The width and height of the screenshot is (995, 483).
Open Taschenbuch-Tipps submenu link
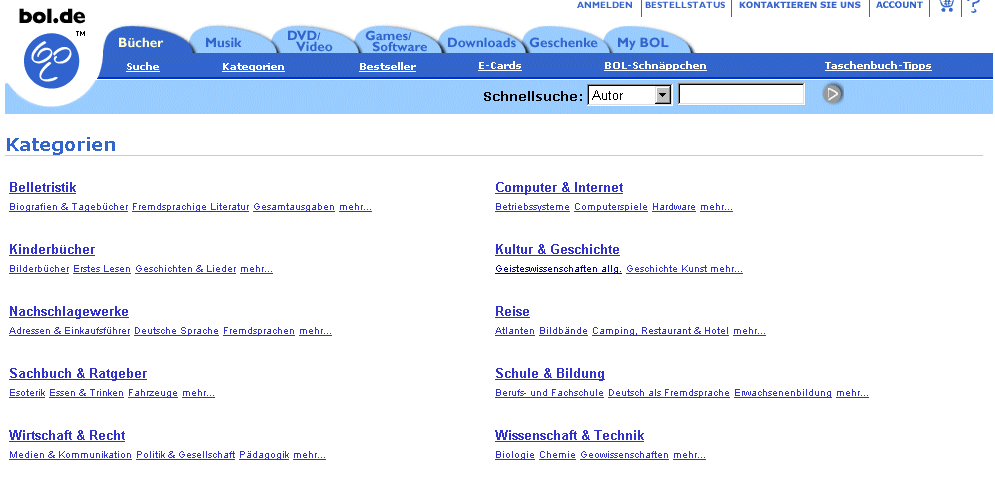click(x=878, y=65)
